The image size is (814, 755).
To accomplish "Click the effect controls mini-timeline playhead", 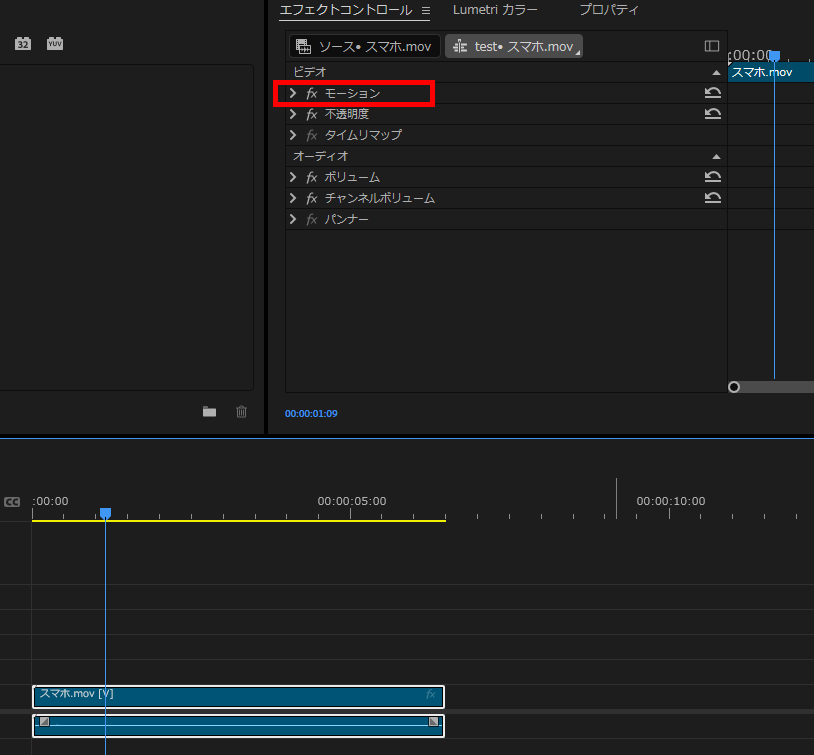I will [x=775, y=56].
